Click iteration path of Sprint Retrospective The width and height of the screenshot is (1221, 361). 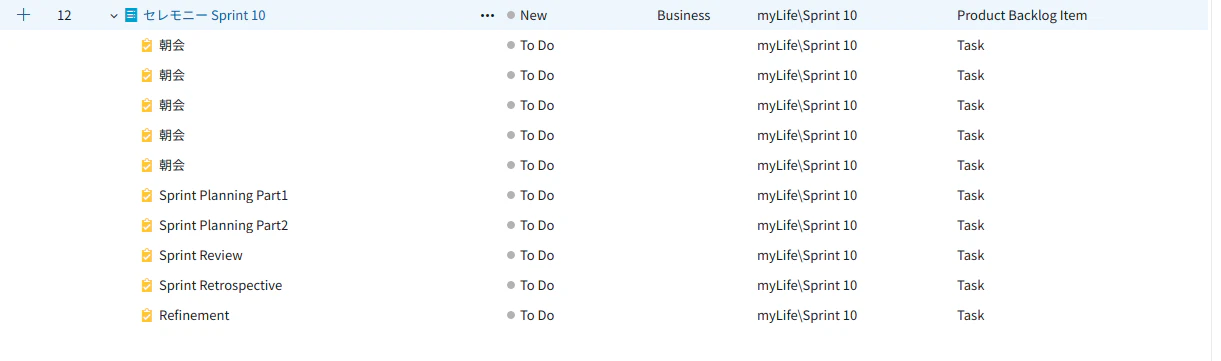pos(807,285)
